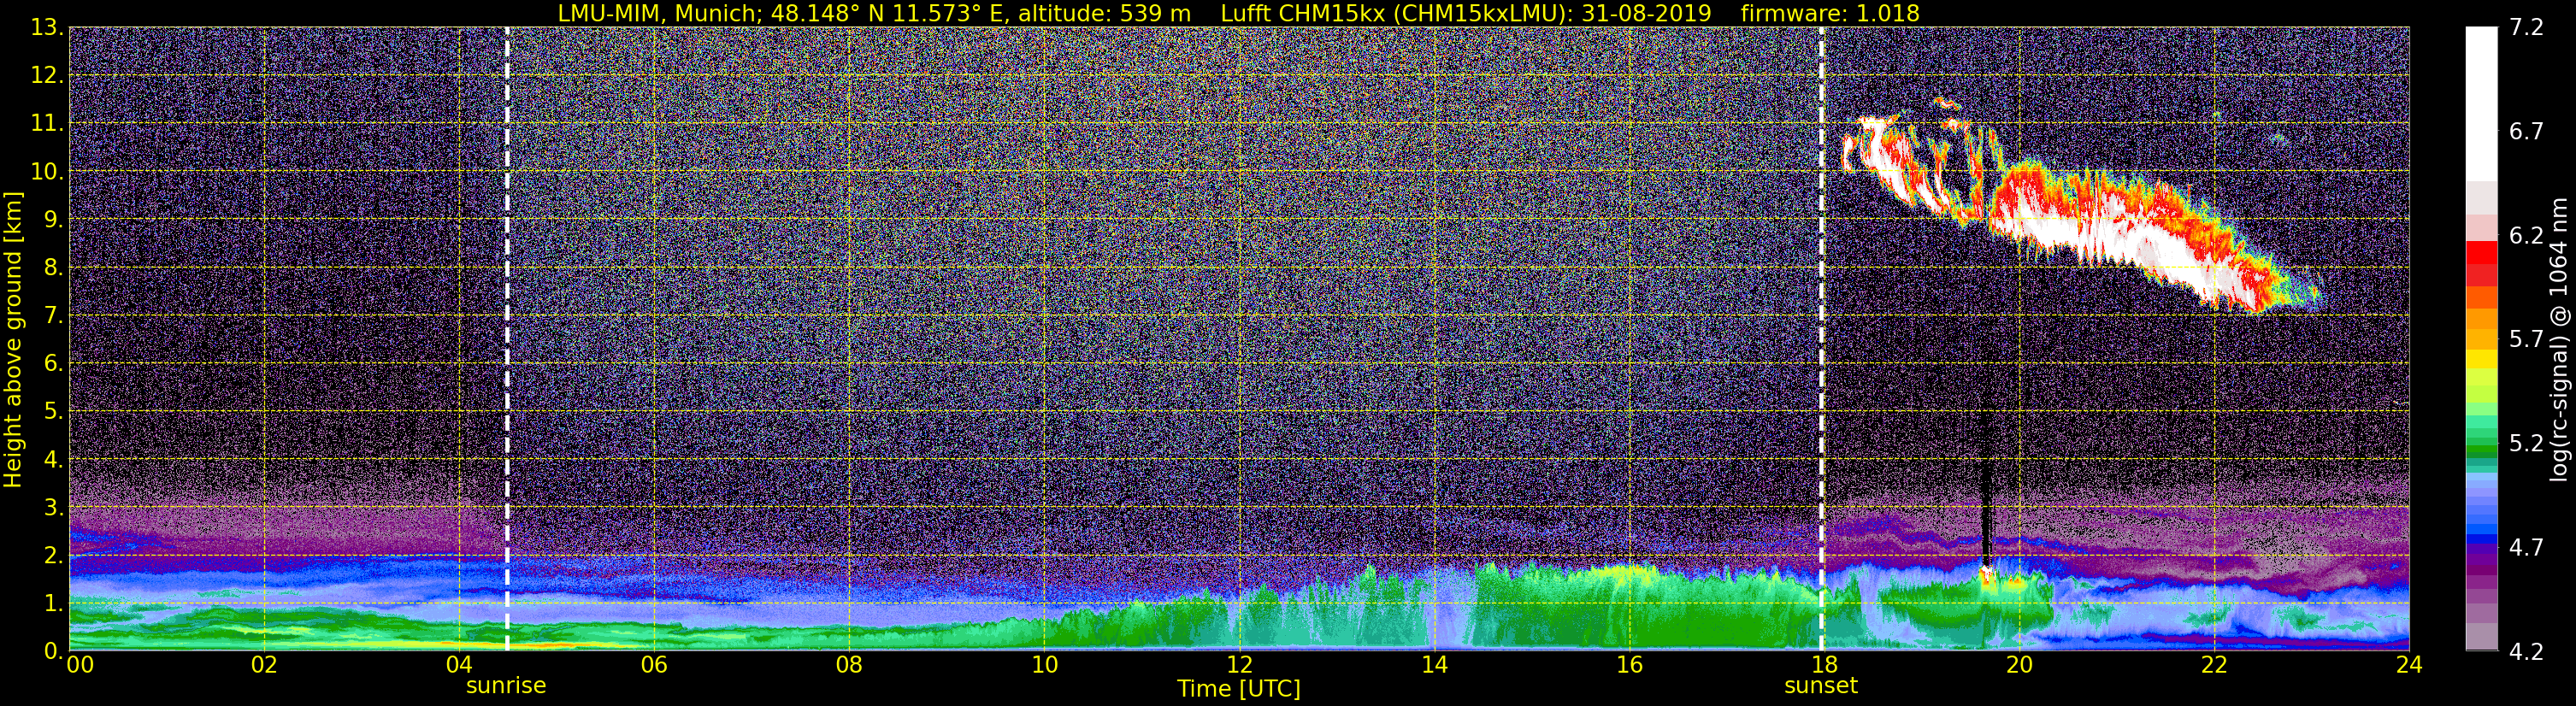This screenshot has width=2576, height=706.
Task: Click the time axis tick label '12'
Action: point(1239,666)
